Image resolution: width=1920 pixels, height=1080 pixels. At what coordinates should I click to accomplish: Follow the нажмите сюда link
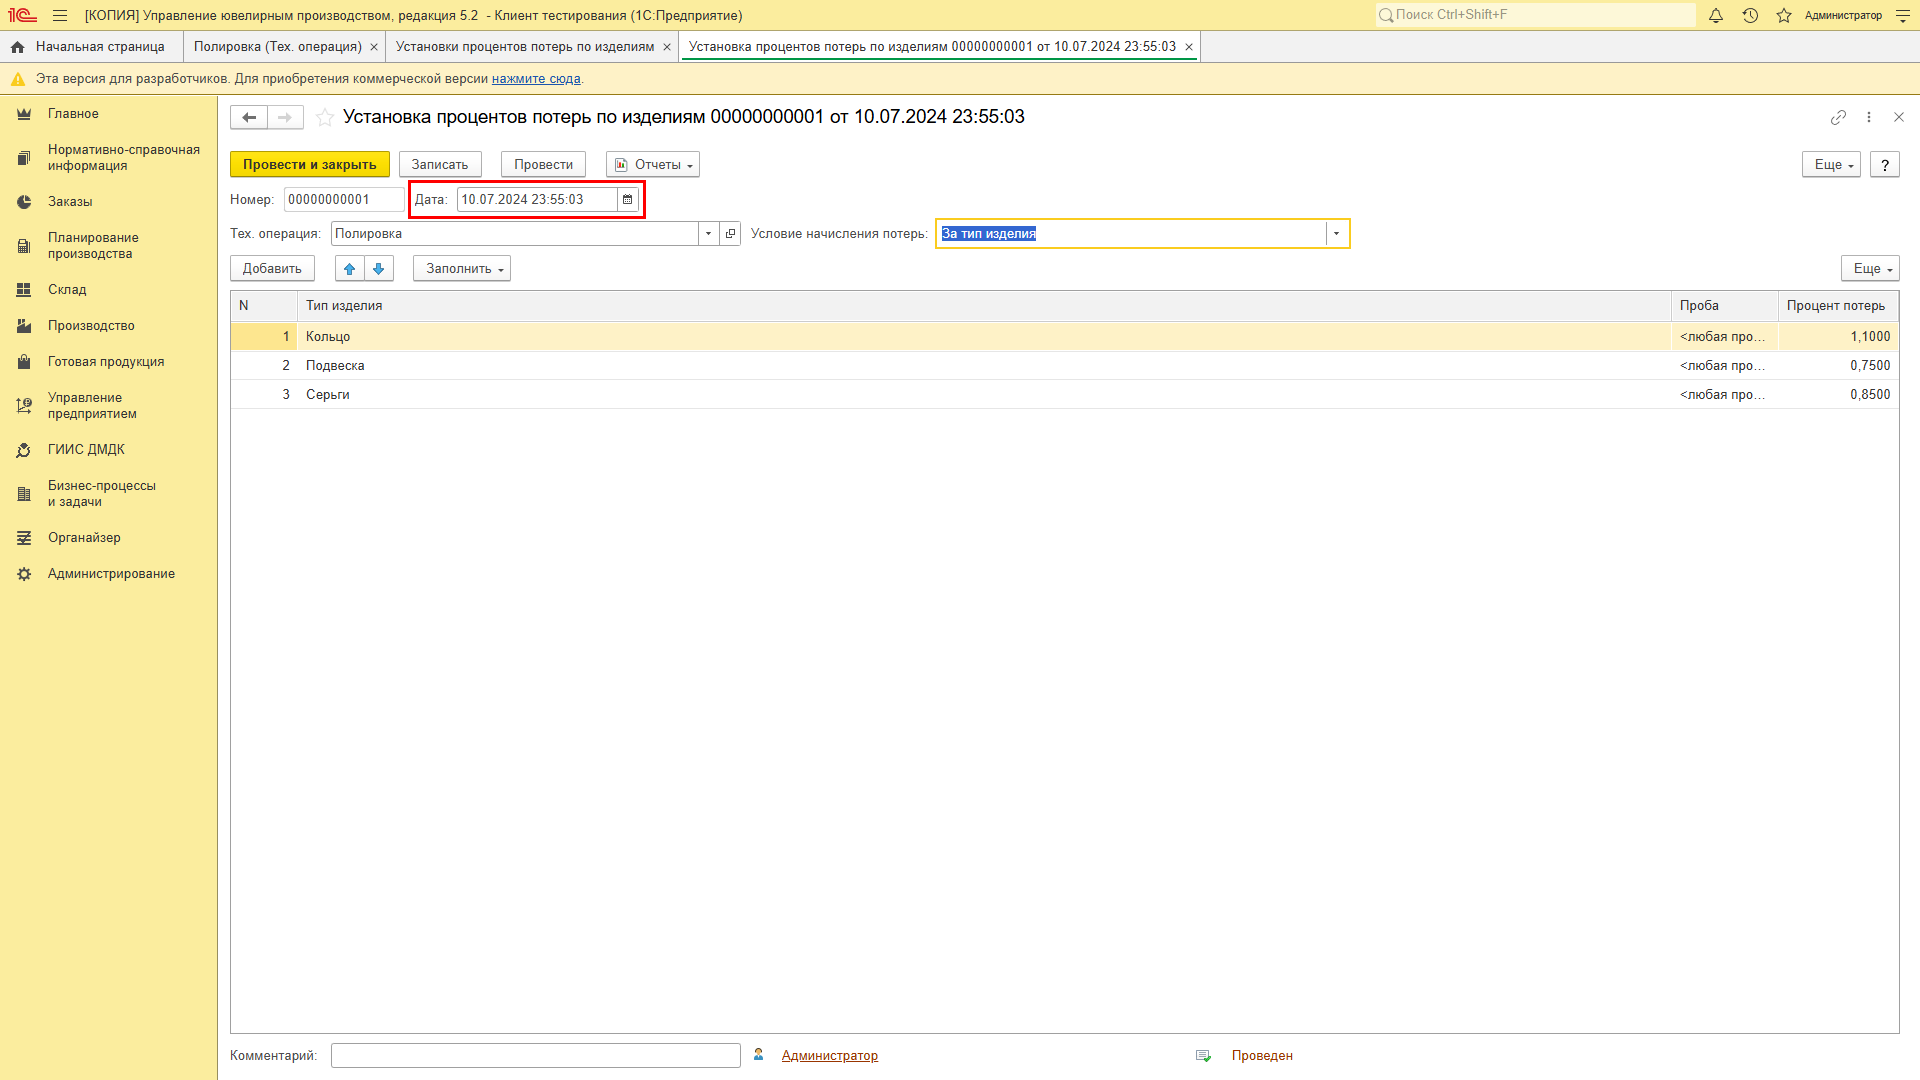[536, 79]
